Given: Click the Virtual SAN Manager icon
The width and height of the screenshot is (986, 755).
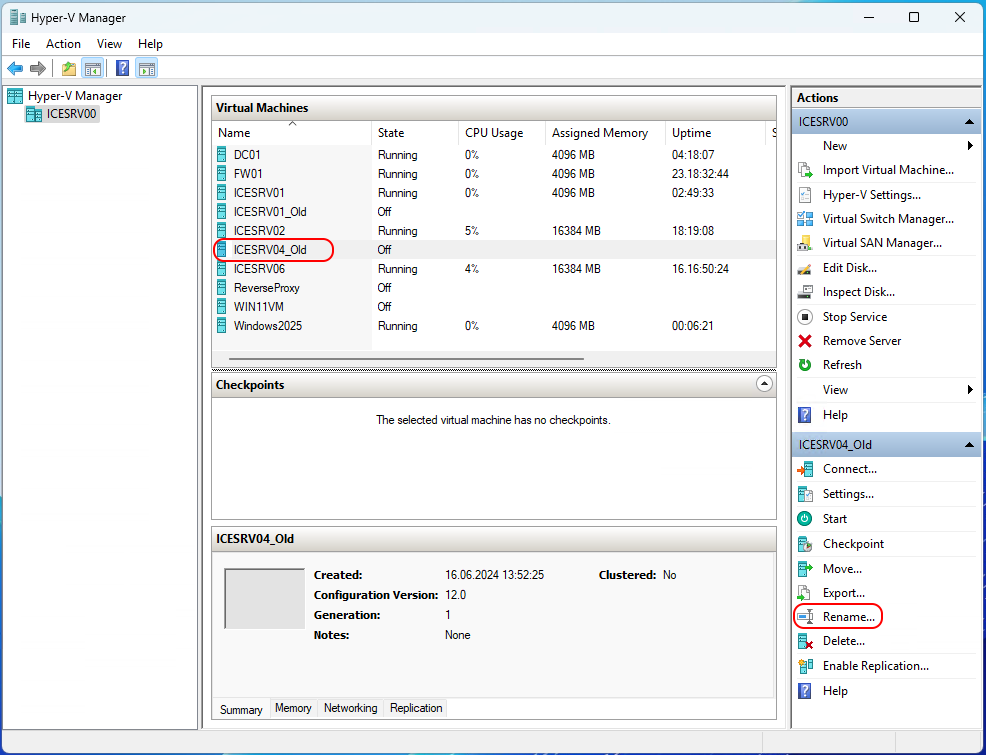Looking at the screenshot, I should pos(805,243).
